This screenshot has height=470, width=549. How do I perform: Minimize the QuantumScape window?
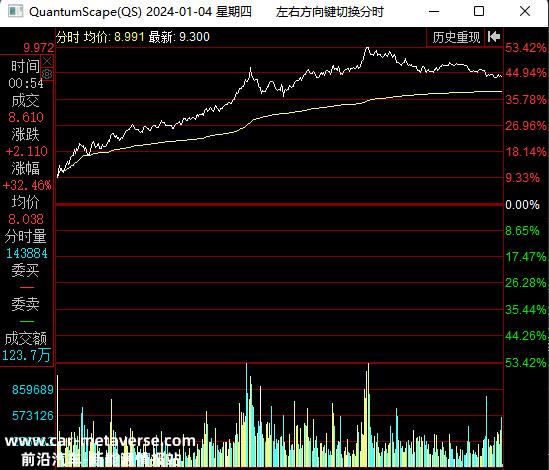pos(434,12)
